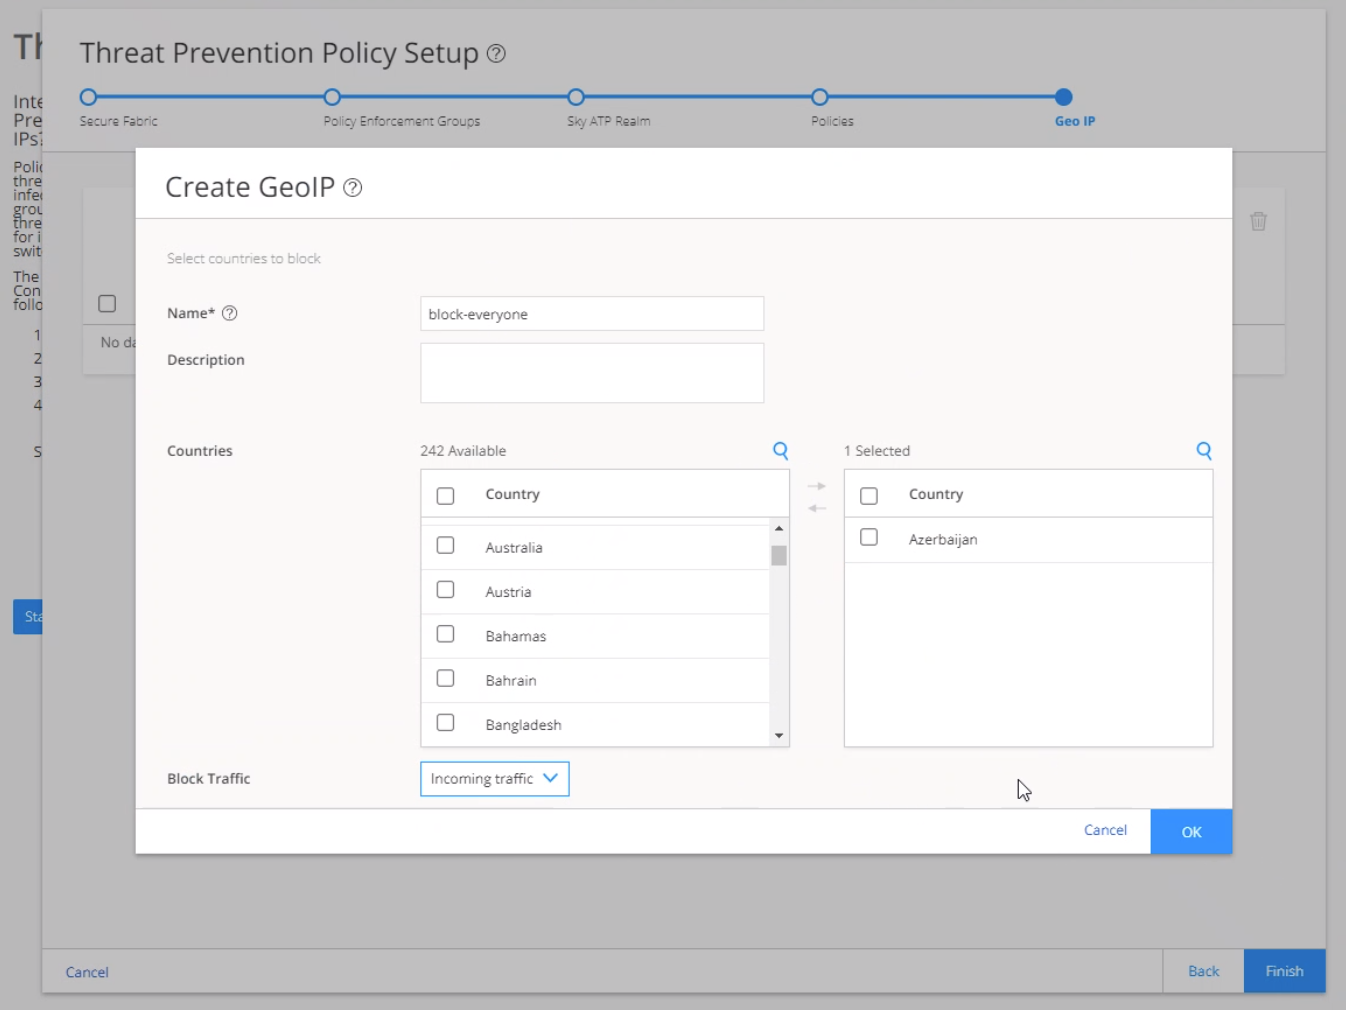Delete using the trash icon behind dialog
1346x1010 pixels.
1258,221
